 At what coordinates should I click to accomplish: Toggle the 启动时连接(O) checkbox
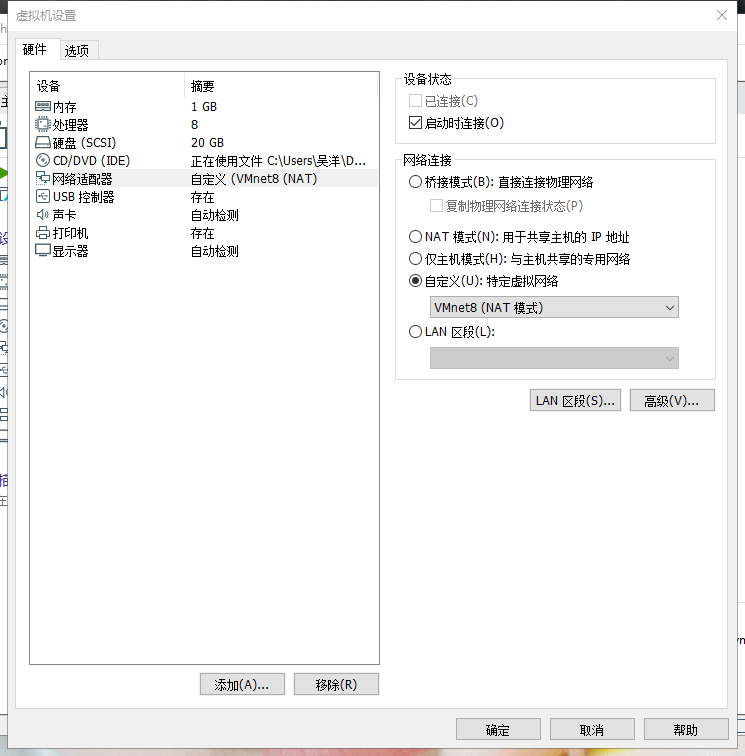click(x=415, y=123)
